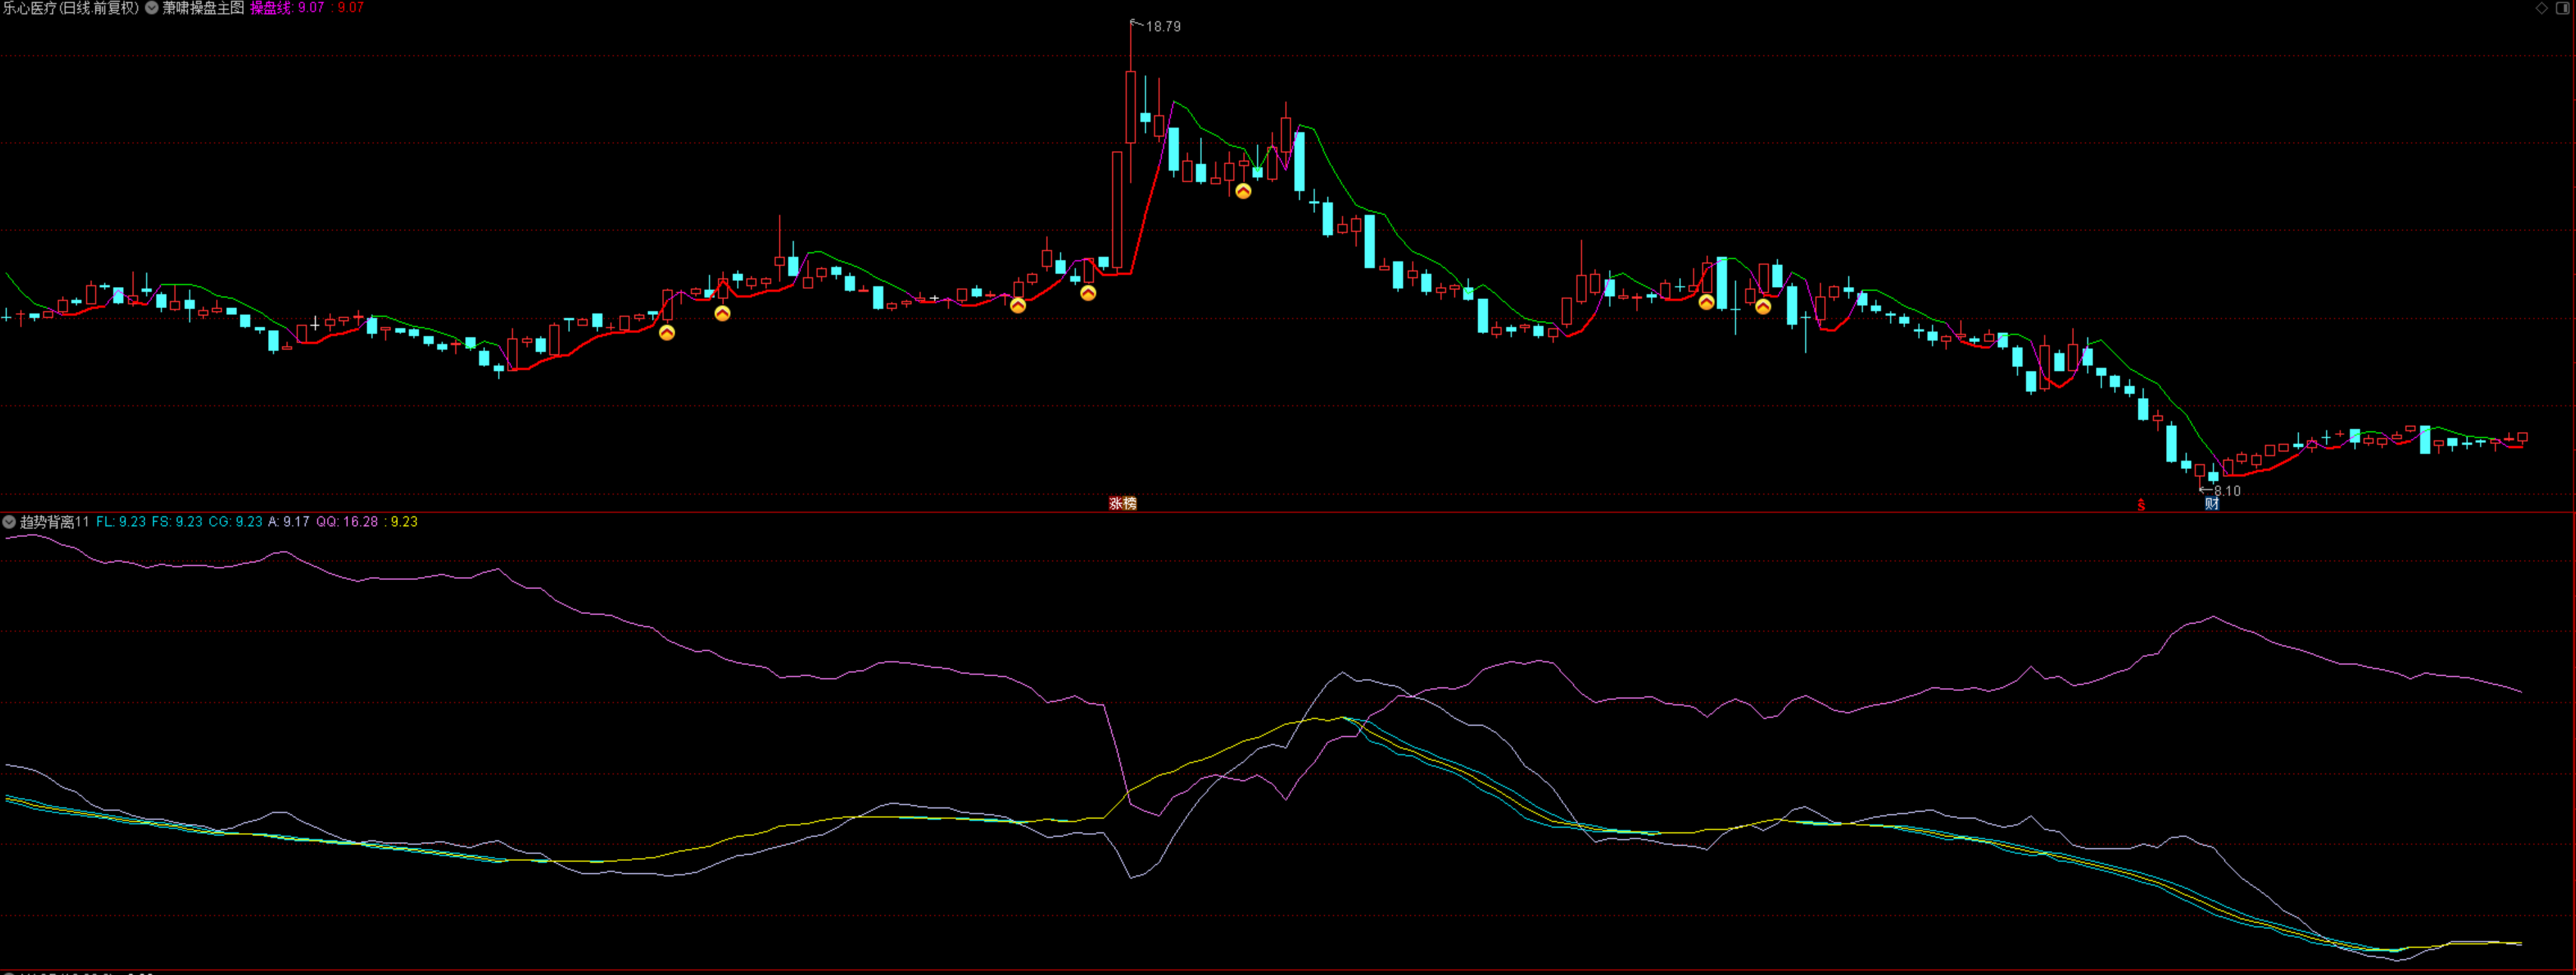Click the CG: 9.23 readout
The image size is (2576, 975).
point(236,522)
